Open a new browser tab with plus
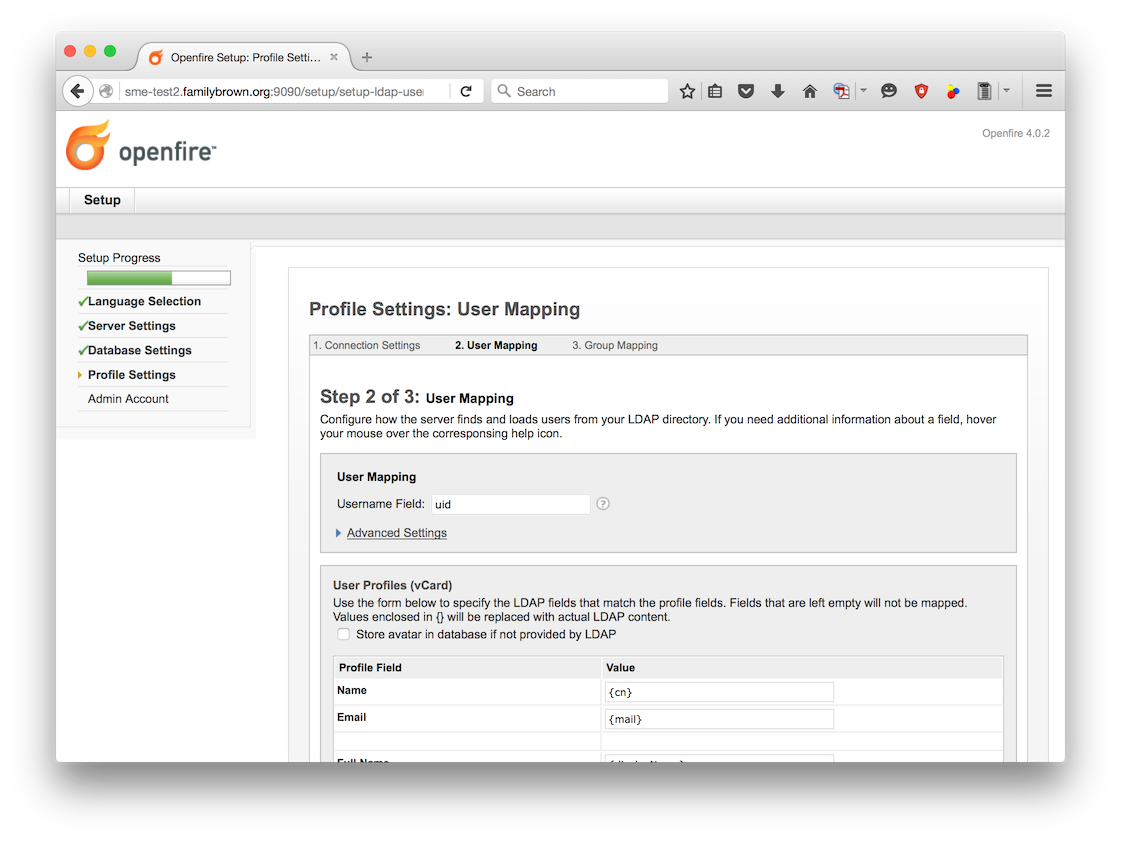 pos(367,57)
